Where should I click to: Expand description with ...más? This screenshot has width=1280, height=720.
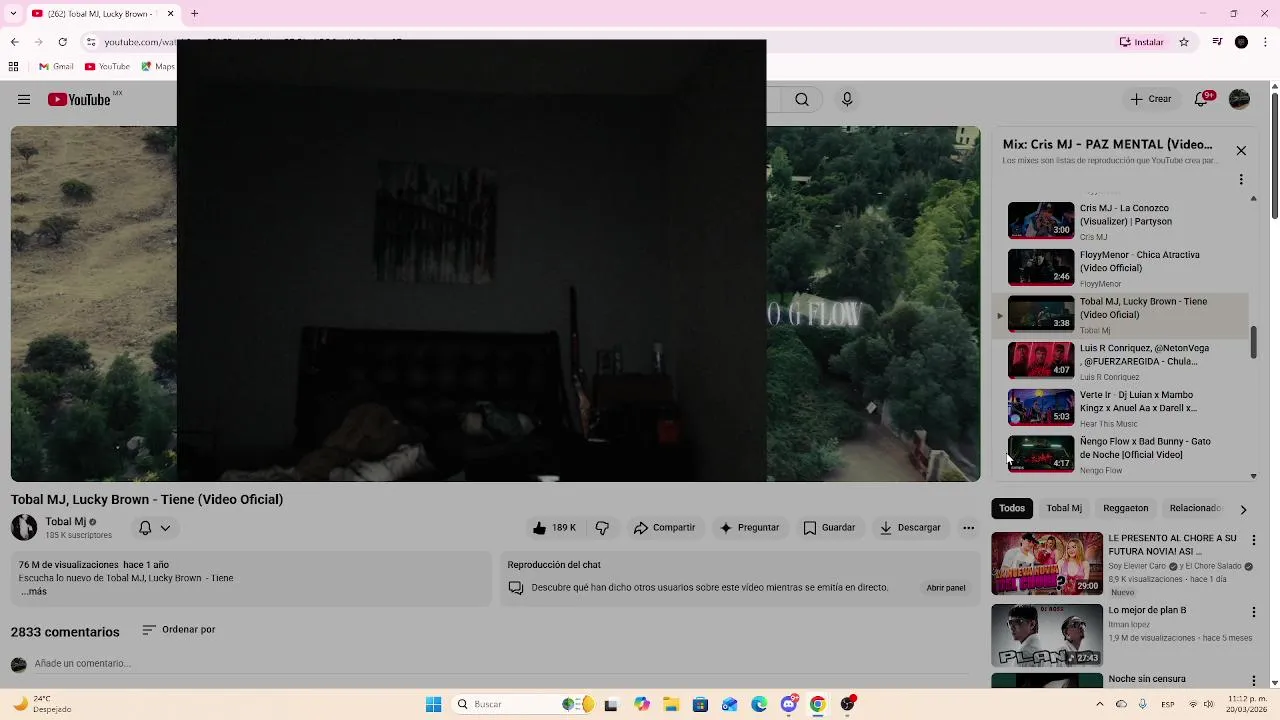pyautogui.click(x=34, y=591)
